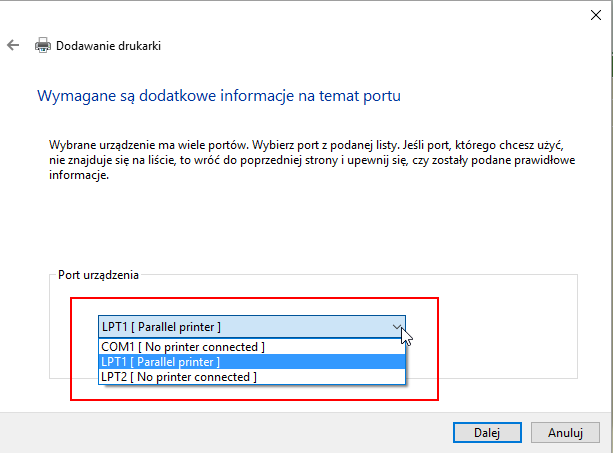Click the Dodawanie drukarki title text
This screenshot has width=613, height=453.
click(x=108, y=46)
